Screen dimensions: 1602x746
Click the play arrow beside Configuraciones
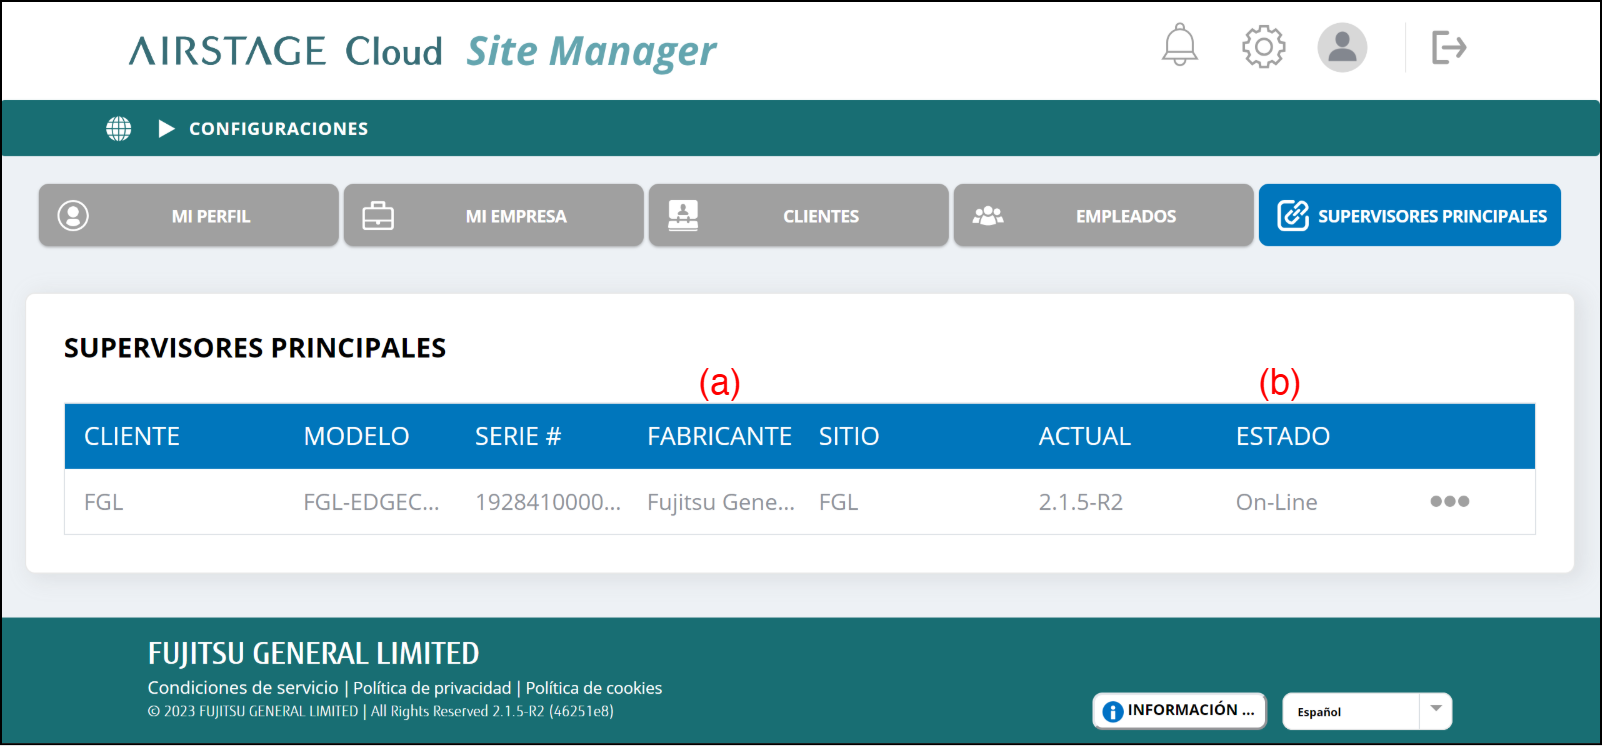(x=166, y=129)
